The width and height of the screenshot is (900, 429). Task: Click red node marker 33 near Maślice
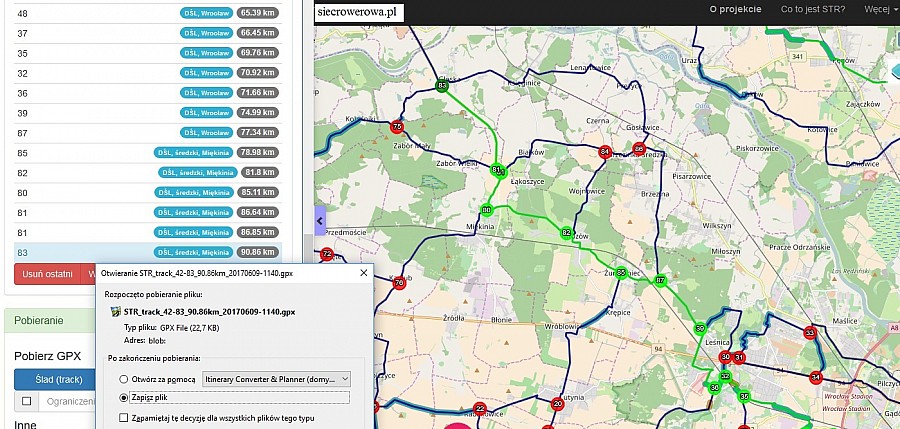click(810, 332)
